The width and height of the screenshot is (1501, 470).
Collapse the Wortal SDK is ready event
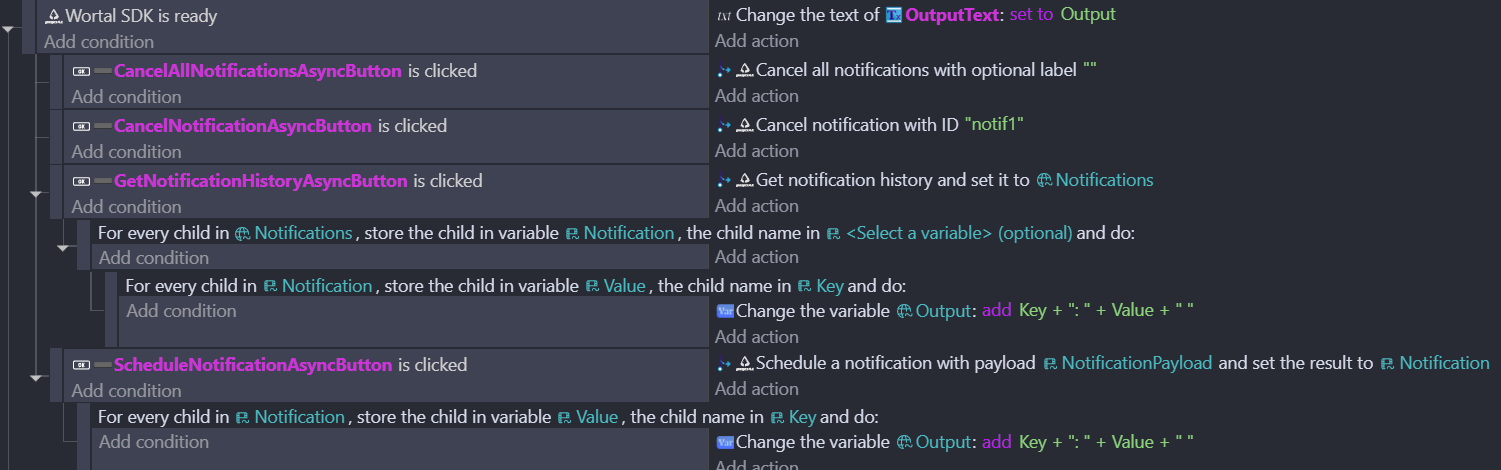[10, 30]
